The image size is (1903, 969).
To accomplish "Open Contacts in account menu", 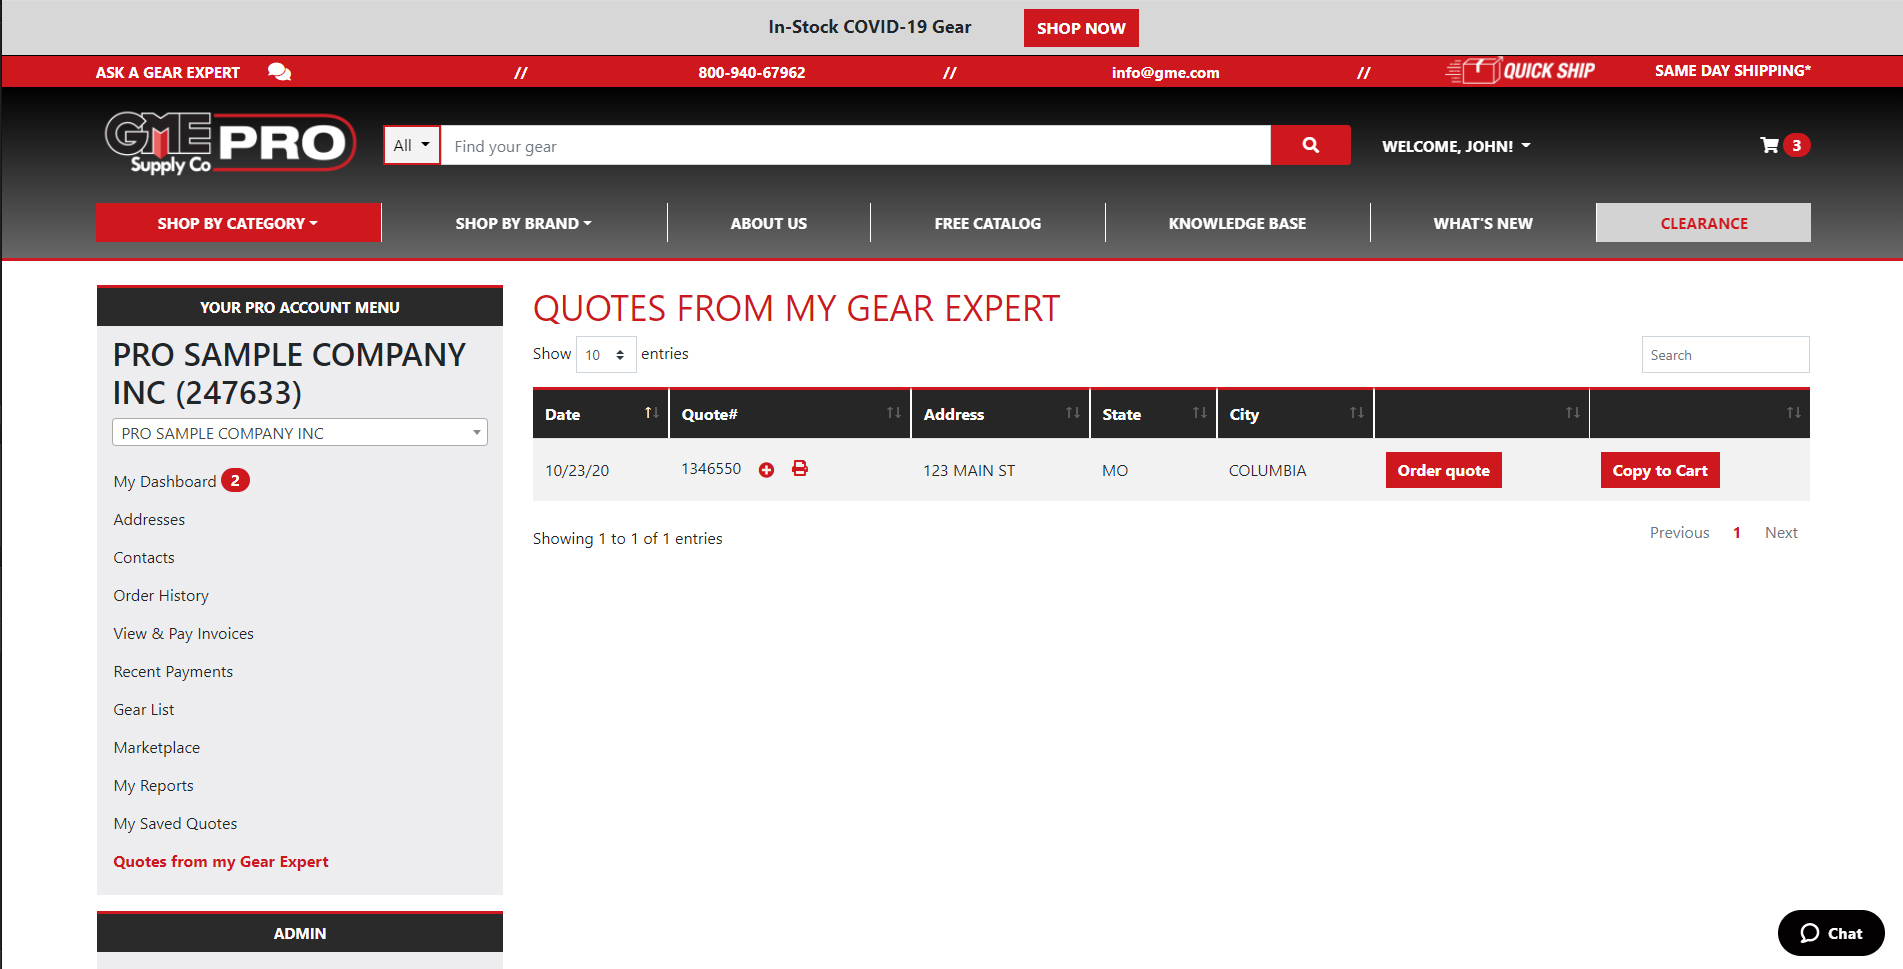I will [144, 558].
